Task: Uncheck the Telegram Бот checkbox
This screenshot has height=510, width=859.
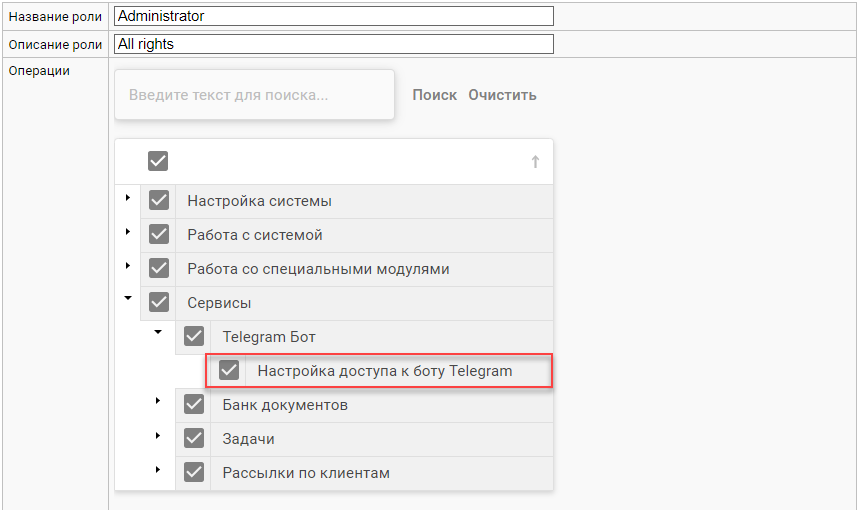Action: coord(194,337)
